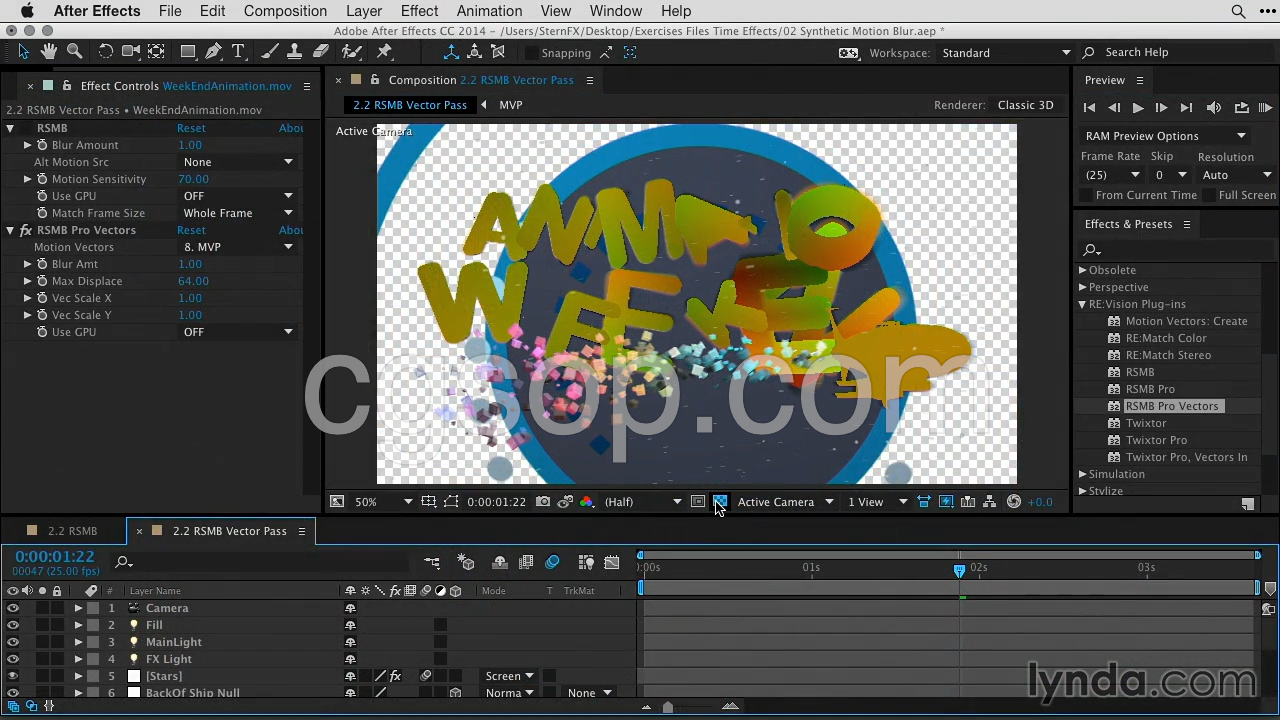The image size is (1280, 720).
Task: Switch to the 2.2 RSMB timeline tab
Action: (x=72, y=531)
